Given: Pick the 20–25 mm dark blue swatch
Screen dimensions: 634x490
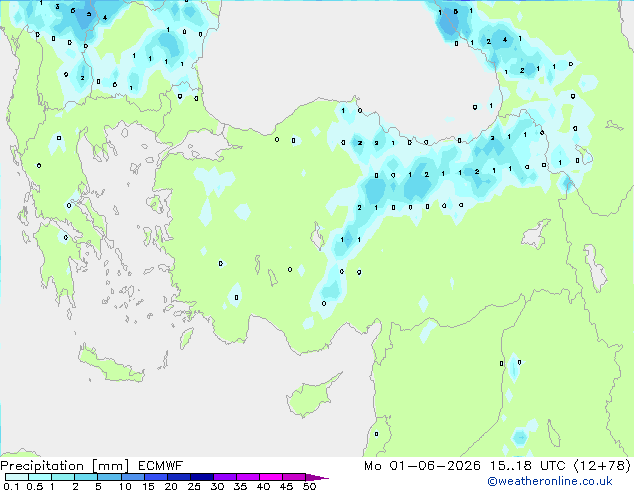Looking at the screenshot, I should coord(179,477).
